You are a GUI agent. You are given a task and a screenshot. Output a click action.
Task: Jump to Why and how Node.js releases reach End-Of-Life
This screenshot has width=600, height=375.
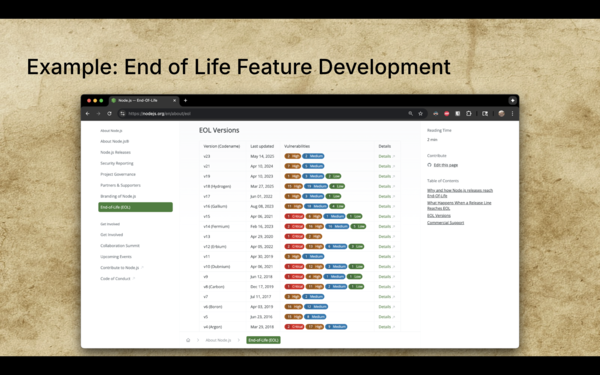[x=460, y=193]
